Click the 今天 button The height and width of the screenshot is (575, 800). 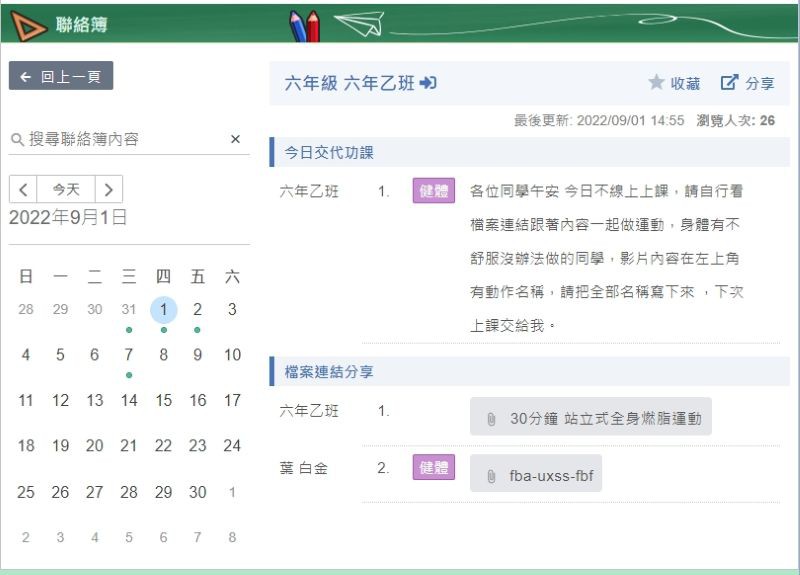(x=66, y=190)
